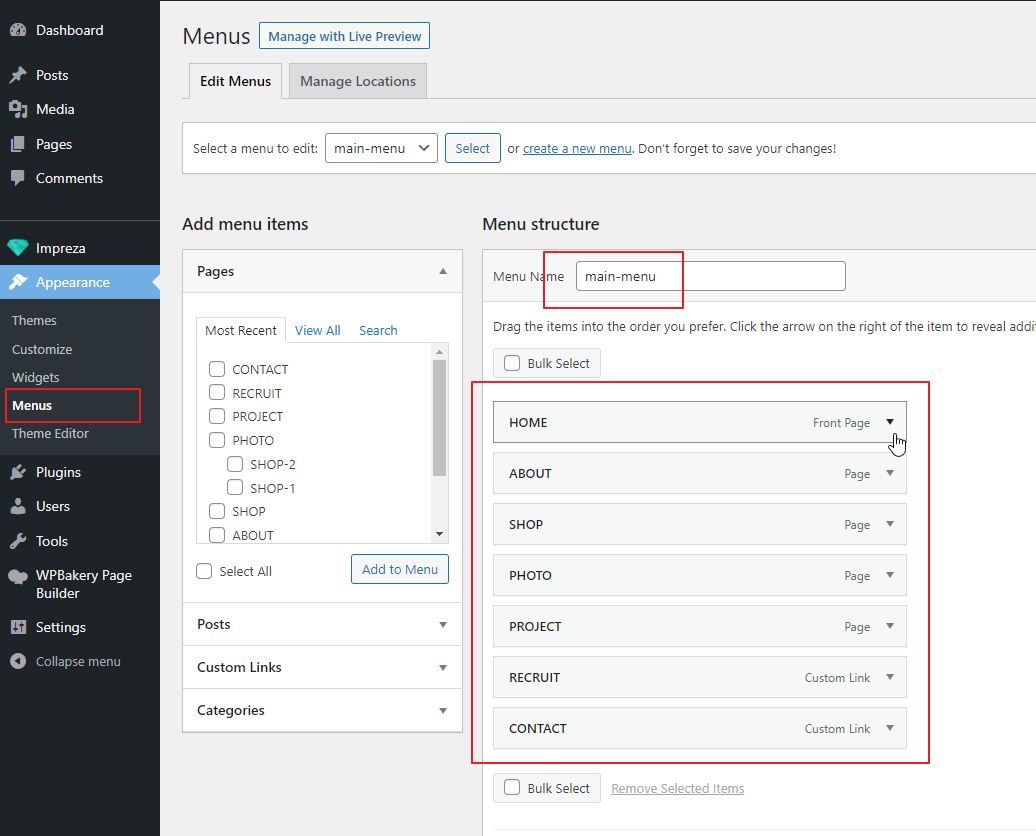Click the Impreza diamond icon
1036x836 pixels.
pyautogui.click(x=18, y=248)
